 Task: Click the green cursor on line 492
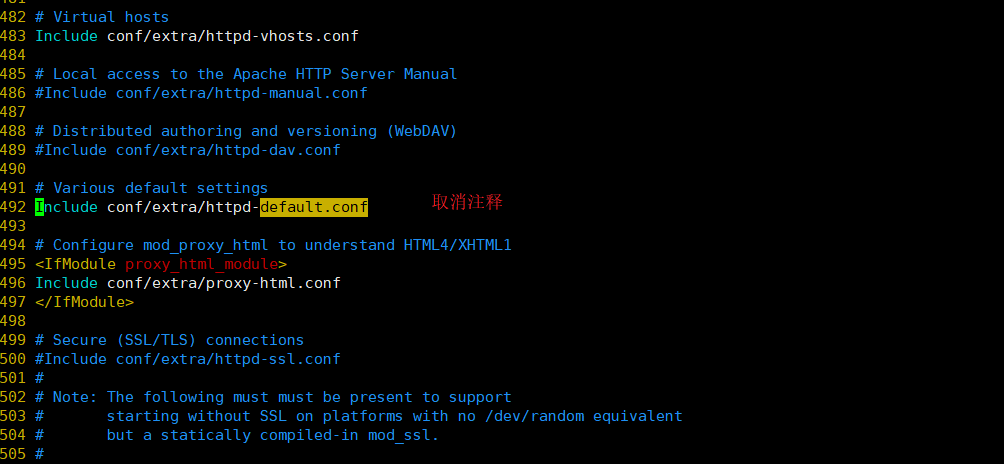40,207
